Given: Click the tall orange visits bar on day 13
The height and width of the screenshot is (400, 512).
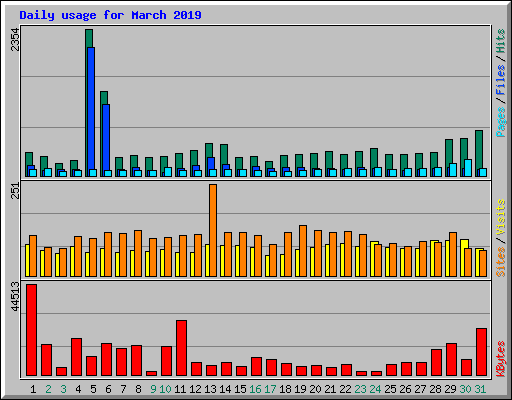Looking at the screenshot, I should (213, 230).
